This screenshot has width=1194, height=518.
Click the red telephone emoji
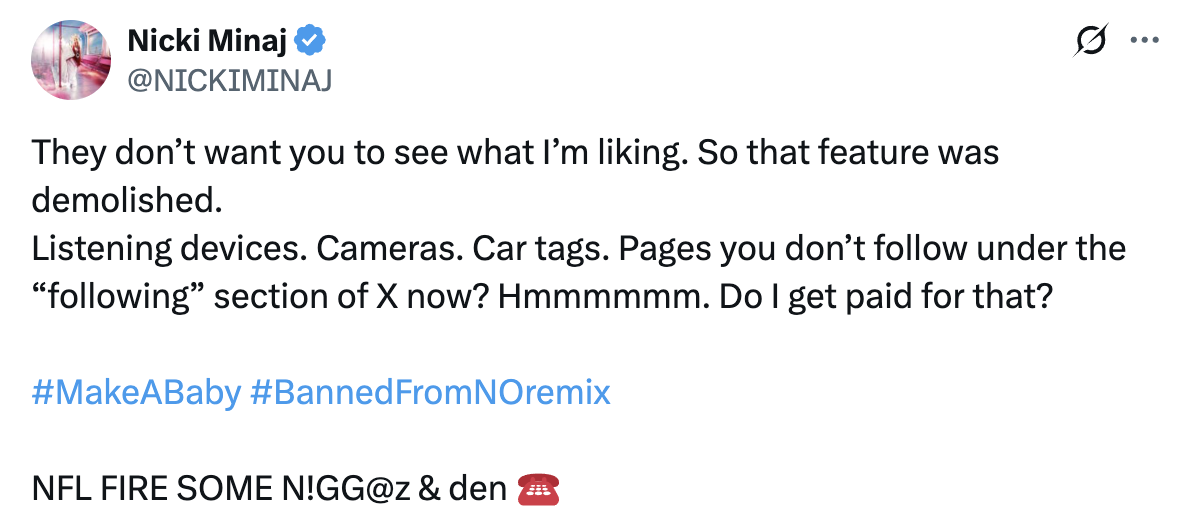click(539, 490)
